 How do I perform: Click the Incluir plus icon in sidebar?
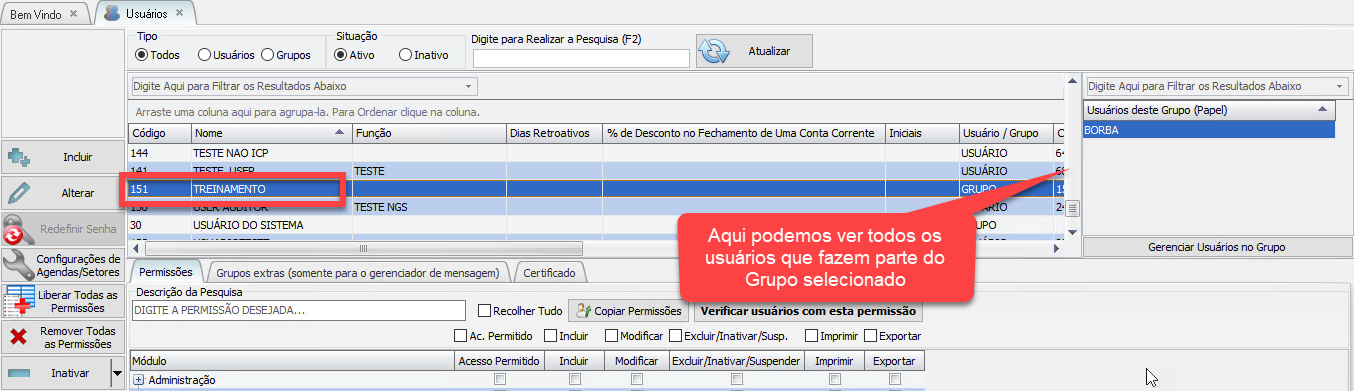click(20, 157)
